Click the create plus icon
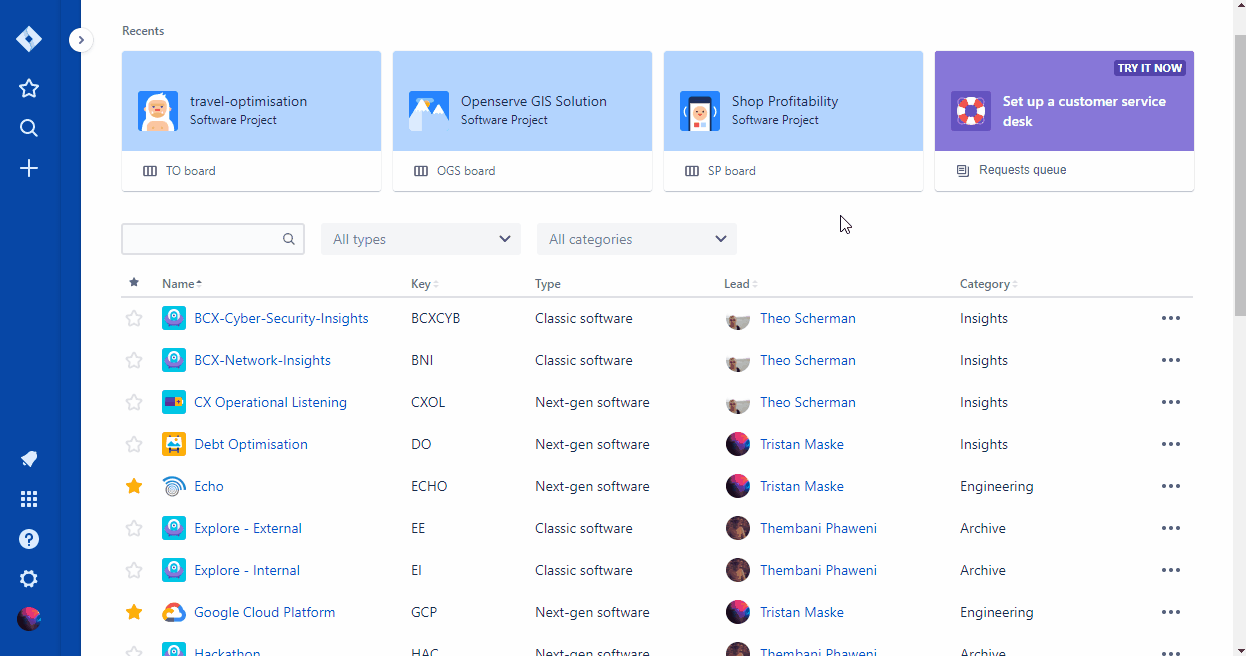Image resolution: width=1246 pixels, height=656 pixels. (x=29, y=168)
